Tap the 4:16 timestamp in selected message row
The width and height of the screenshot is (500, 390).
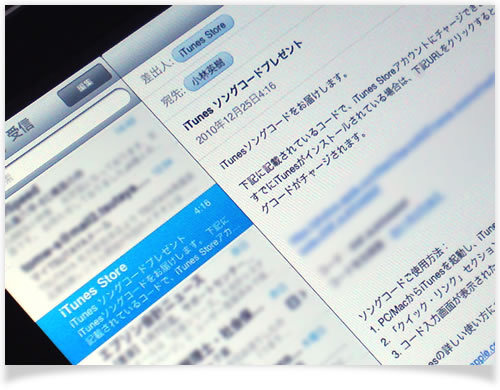click(203, 206)
